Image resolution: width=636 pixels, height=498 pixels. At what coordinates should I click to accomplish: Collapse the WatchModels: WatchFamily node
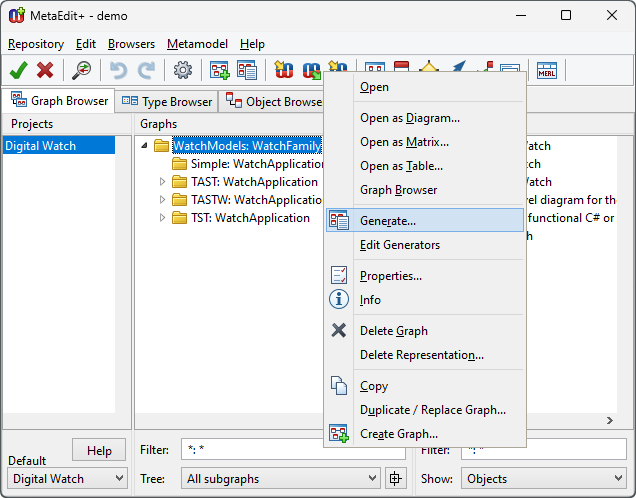144,146
